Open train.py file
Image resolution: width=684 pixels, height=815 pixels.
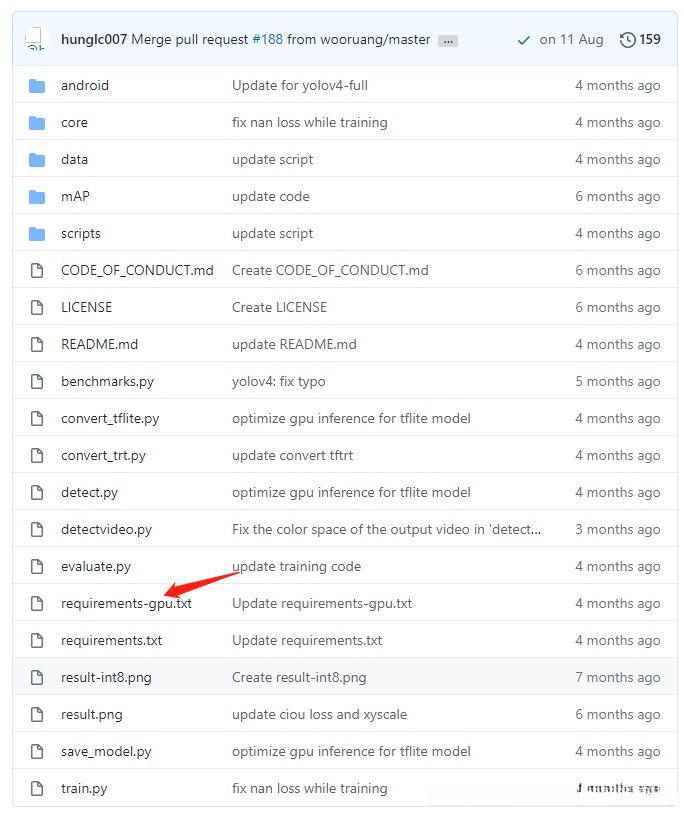coord(84,788)
